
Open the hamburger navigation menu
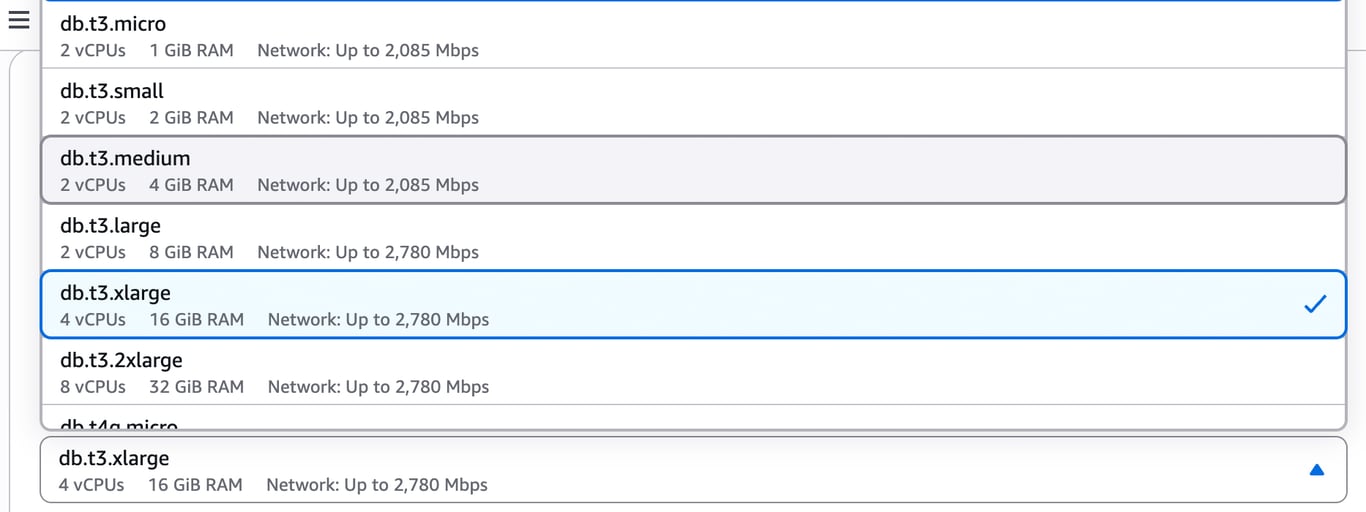coord(18,20)
